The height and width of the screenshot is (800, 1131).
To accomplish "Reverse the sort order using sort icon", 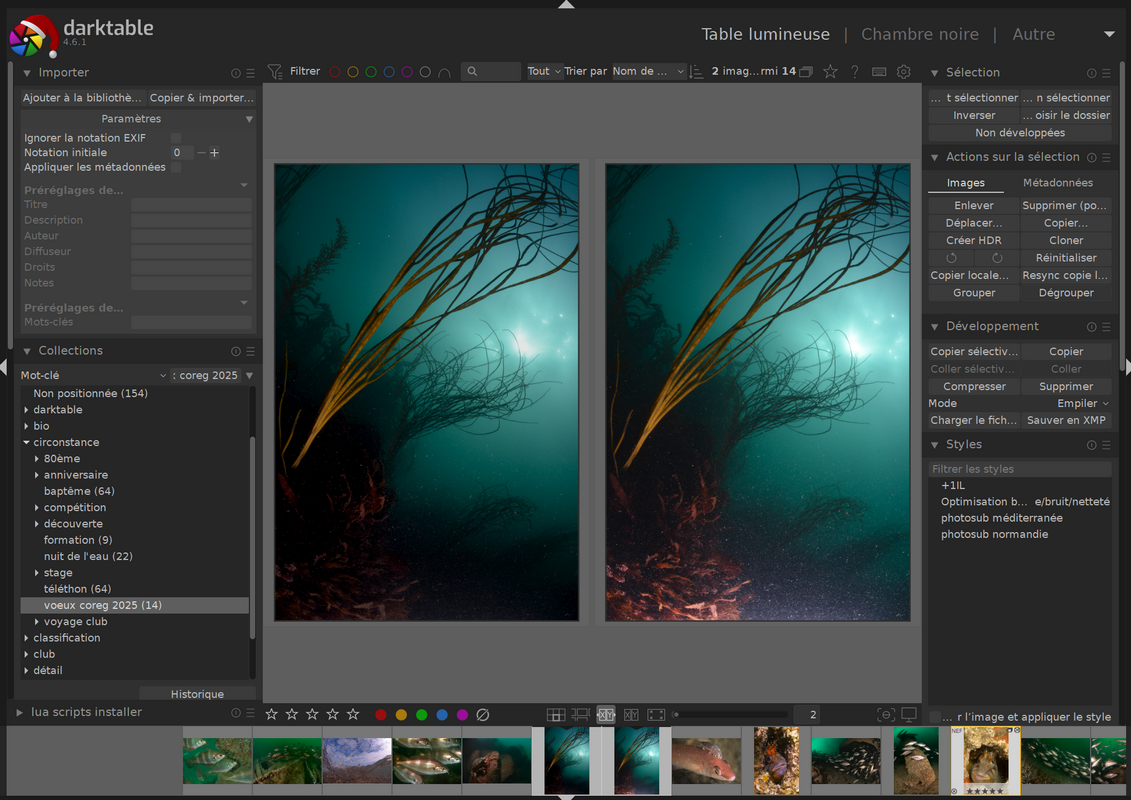I will (697, 72).
